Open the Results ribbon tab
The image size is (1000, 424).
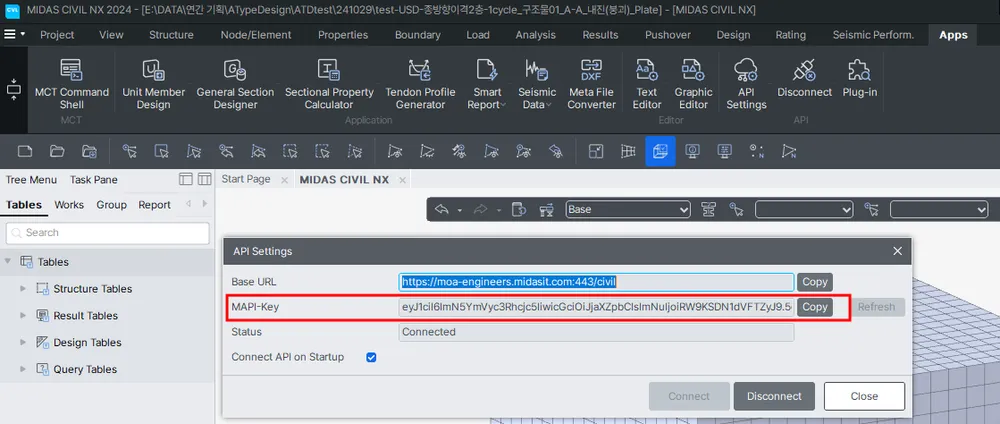point(600,35)
